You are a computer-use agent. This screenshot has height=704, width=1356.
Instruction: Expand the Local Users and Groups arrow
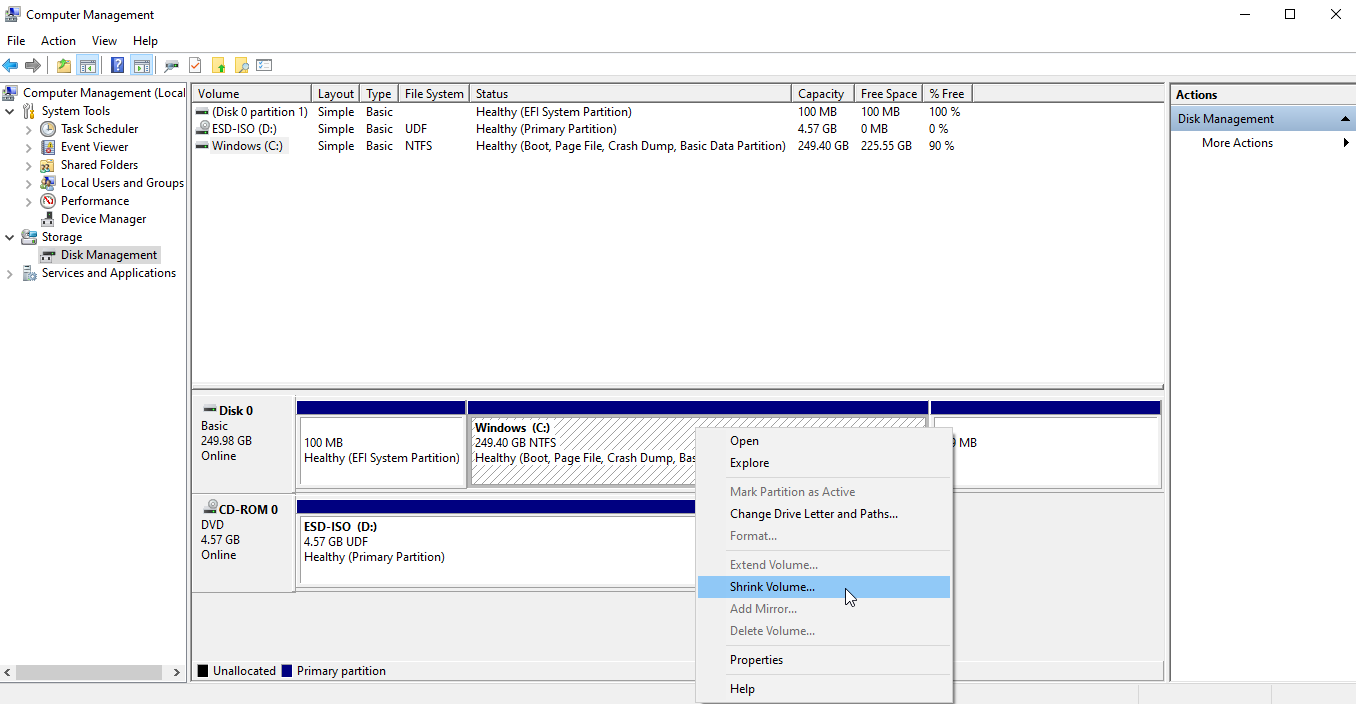click(28, 183)
